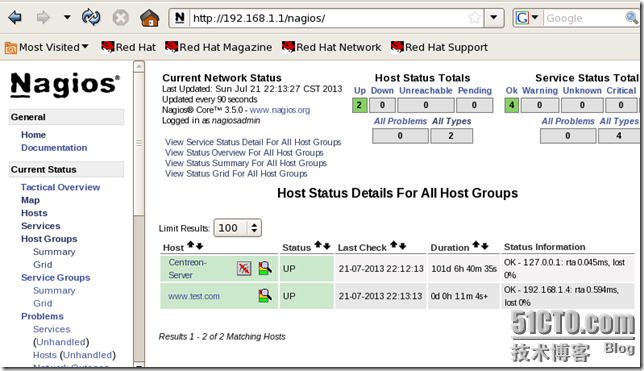Open the Red Hat Magazine bookmark

pos(218,48)
